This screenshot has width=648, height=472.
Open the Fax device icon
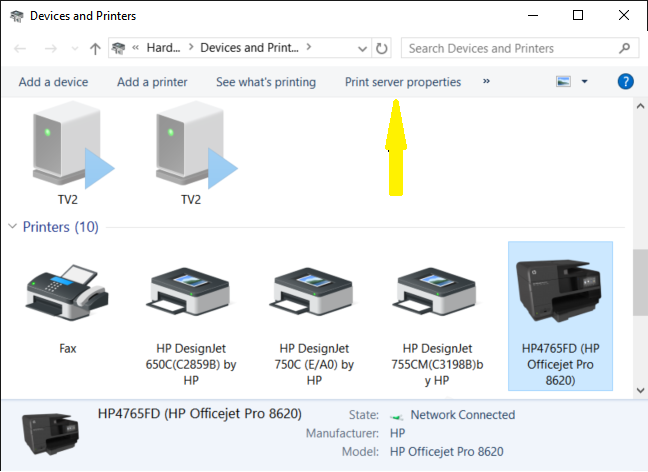click(x=67, y=293)
